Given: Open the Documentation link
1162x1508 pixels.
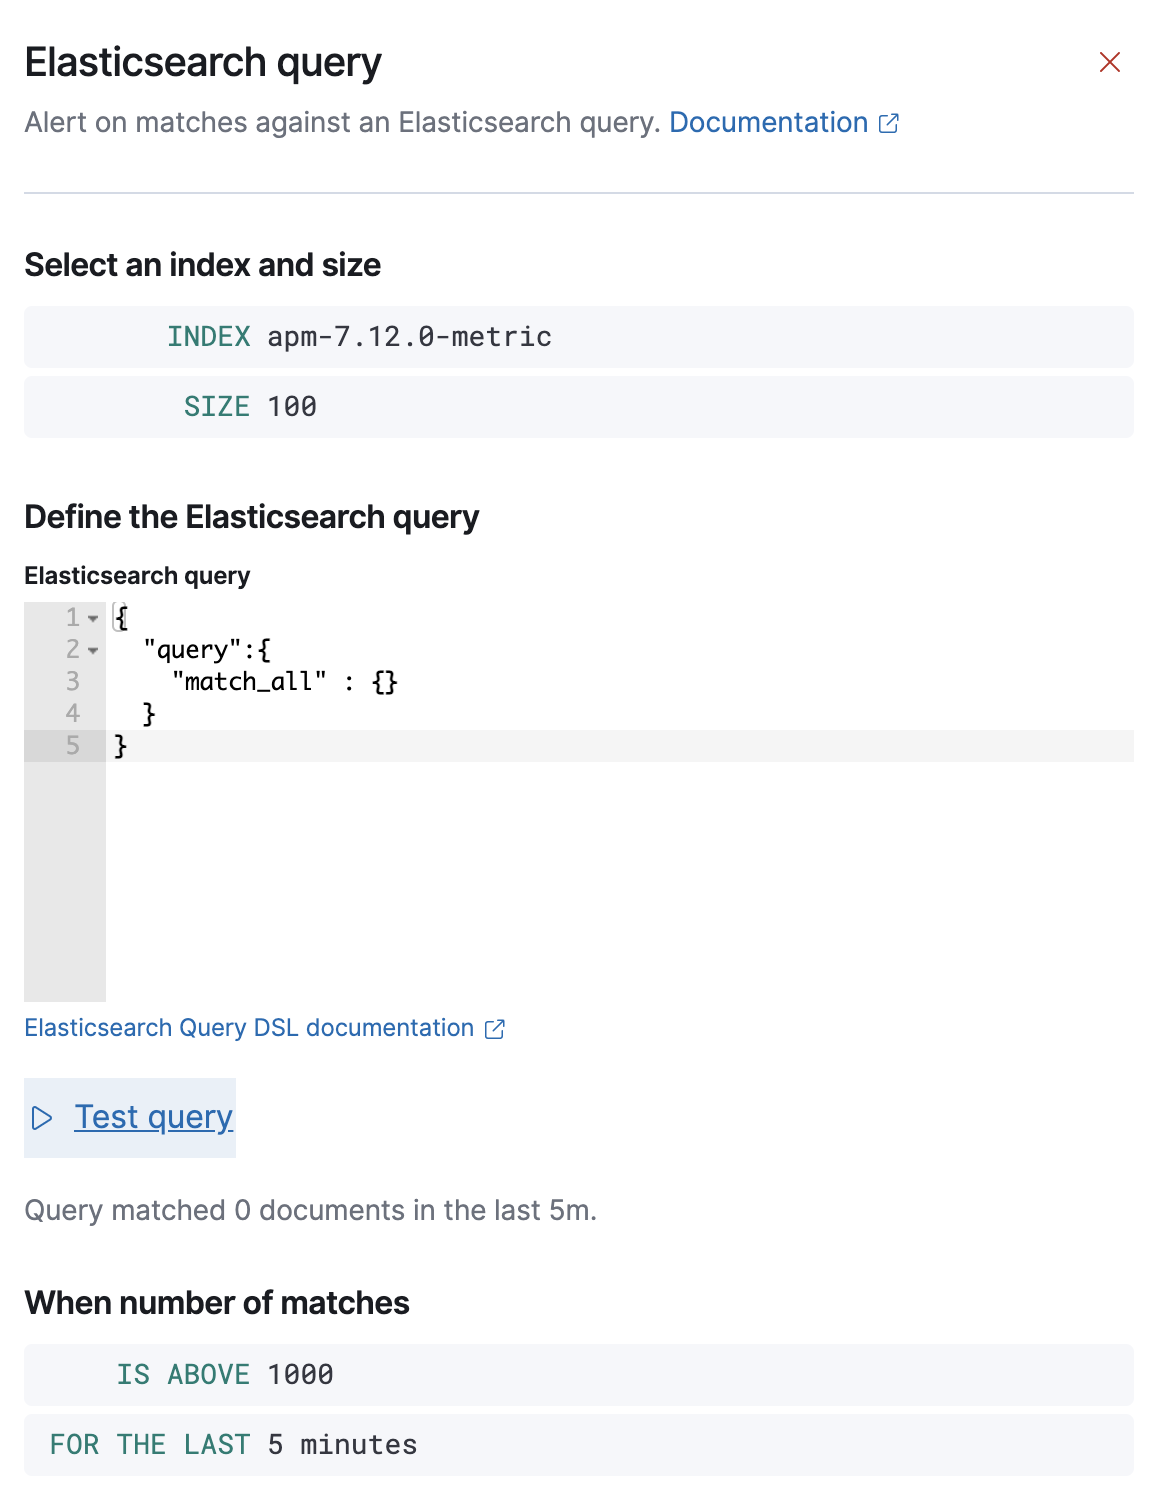Looking at the screenshot, I should tap(769, 123).
